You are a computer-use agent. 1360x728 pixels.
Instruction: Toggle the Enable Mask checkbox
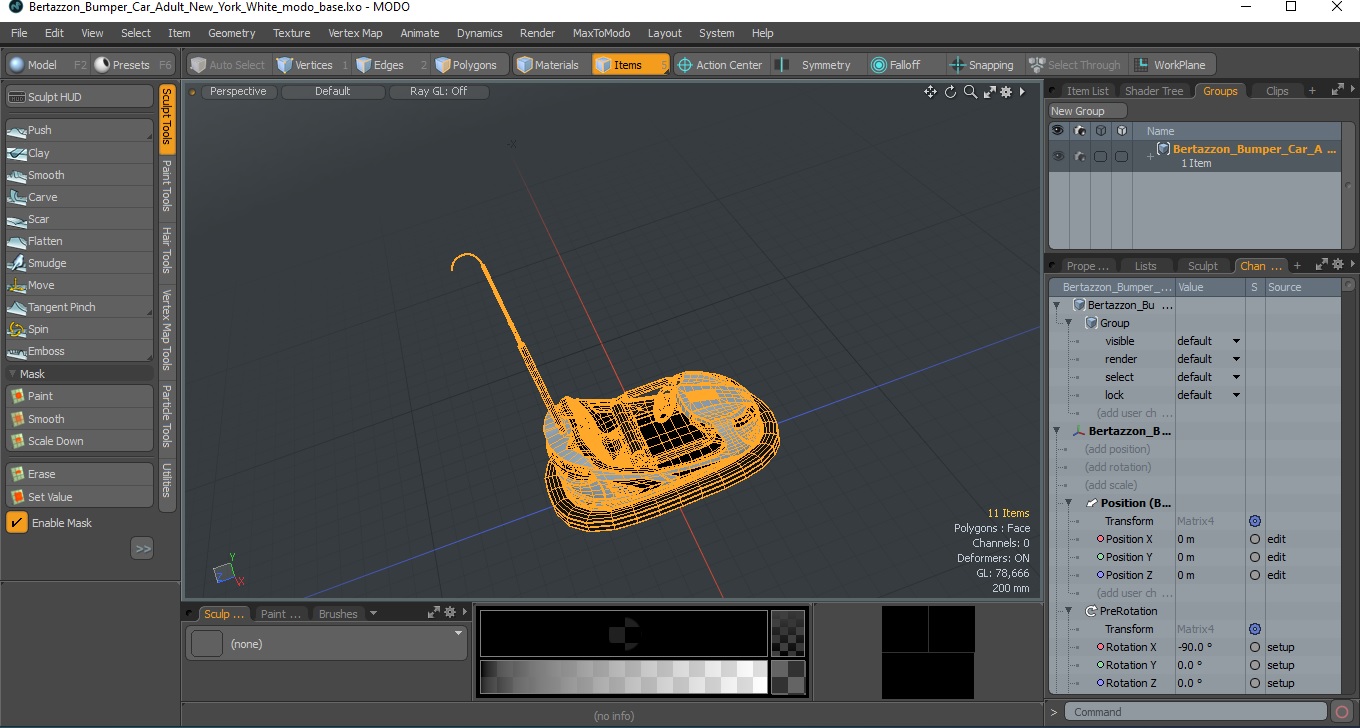(17, 523)
